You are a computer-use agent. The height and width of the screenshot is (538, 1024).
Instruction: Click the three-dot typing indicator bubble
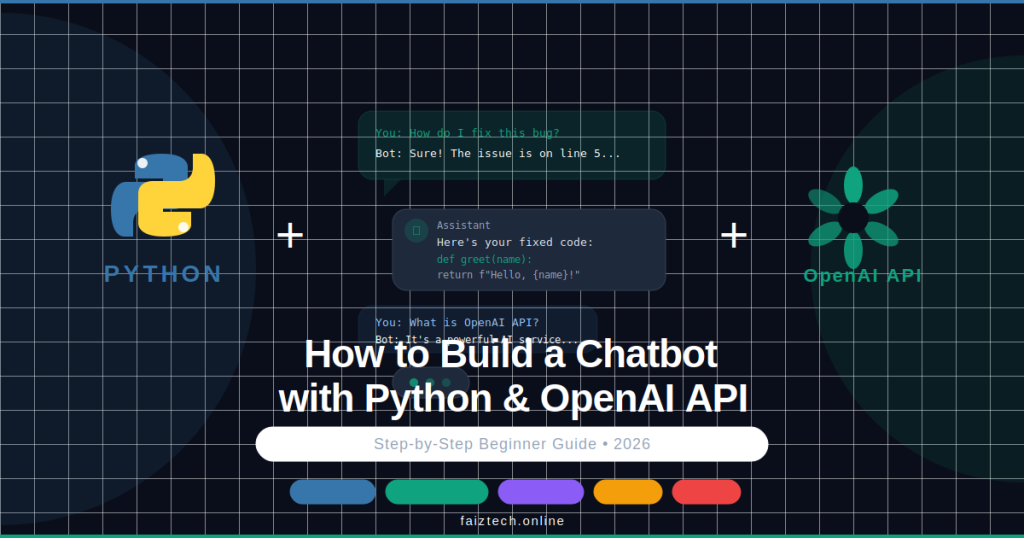point(430,382)
